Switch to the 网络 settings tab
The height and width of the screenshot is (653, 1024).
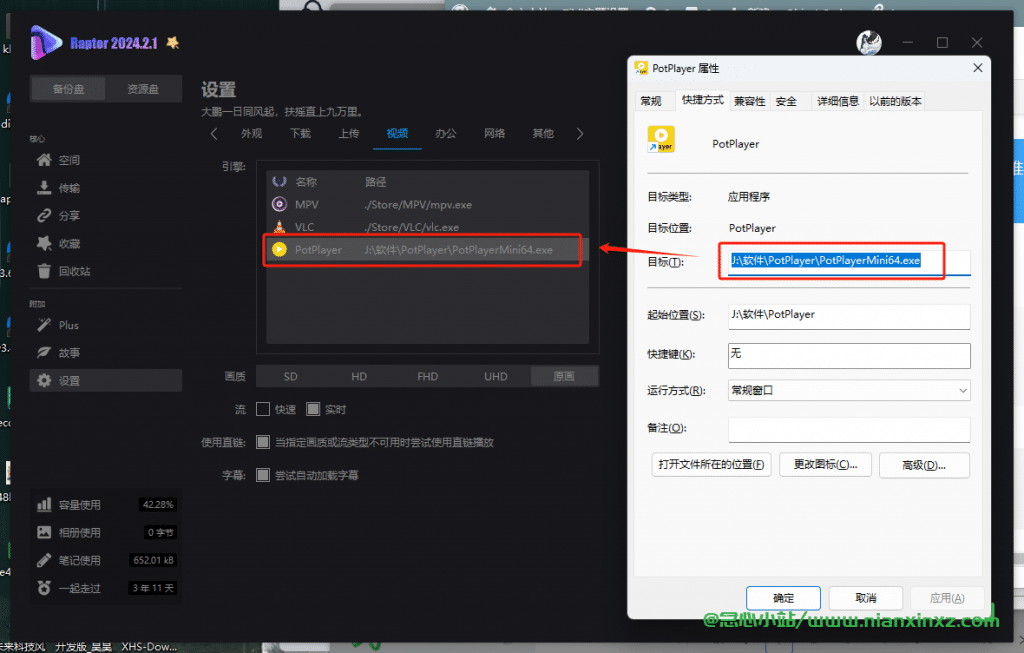[x=494, y=133]
